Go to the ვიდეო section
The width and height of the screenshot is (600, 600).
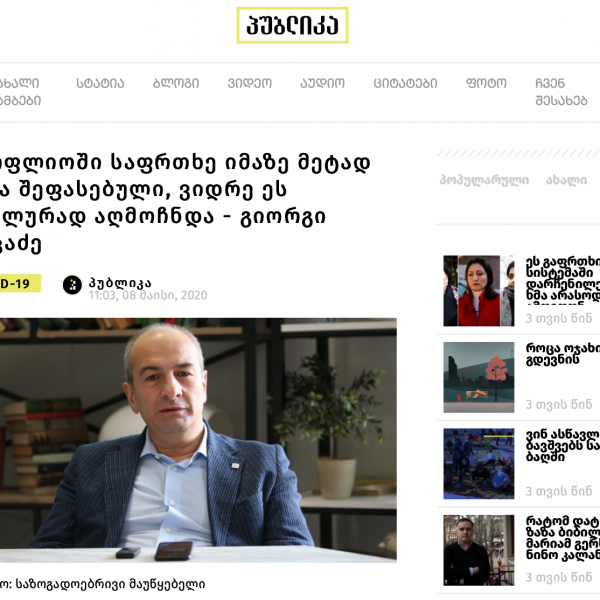pyautogui.click(x=249, y=83)
